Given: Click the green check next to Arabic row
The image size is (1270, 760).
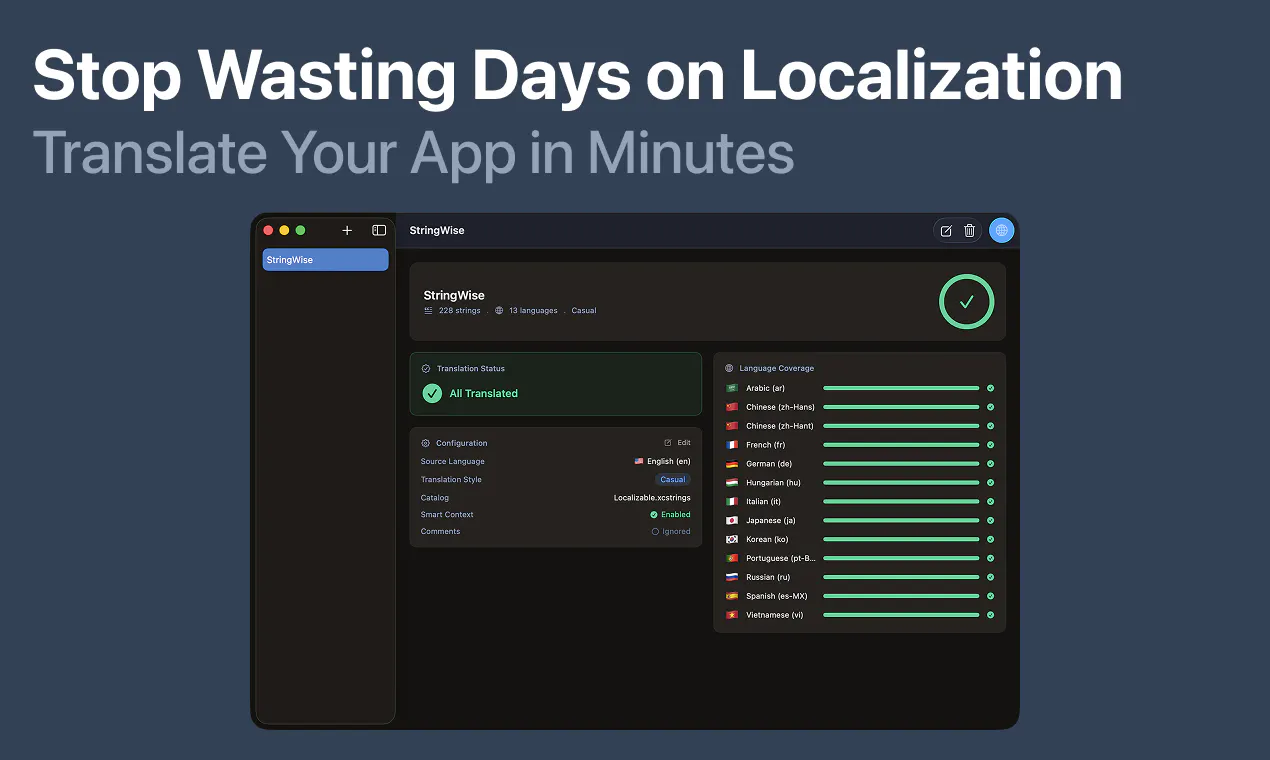Looking at the screenshot, I should 990,388.
